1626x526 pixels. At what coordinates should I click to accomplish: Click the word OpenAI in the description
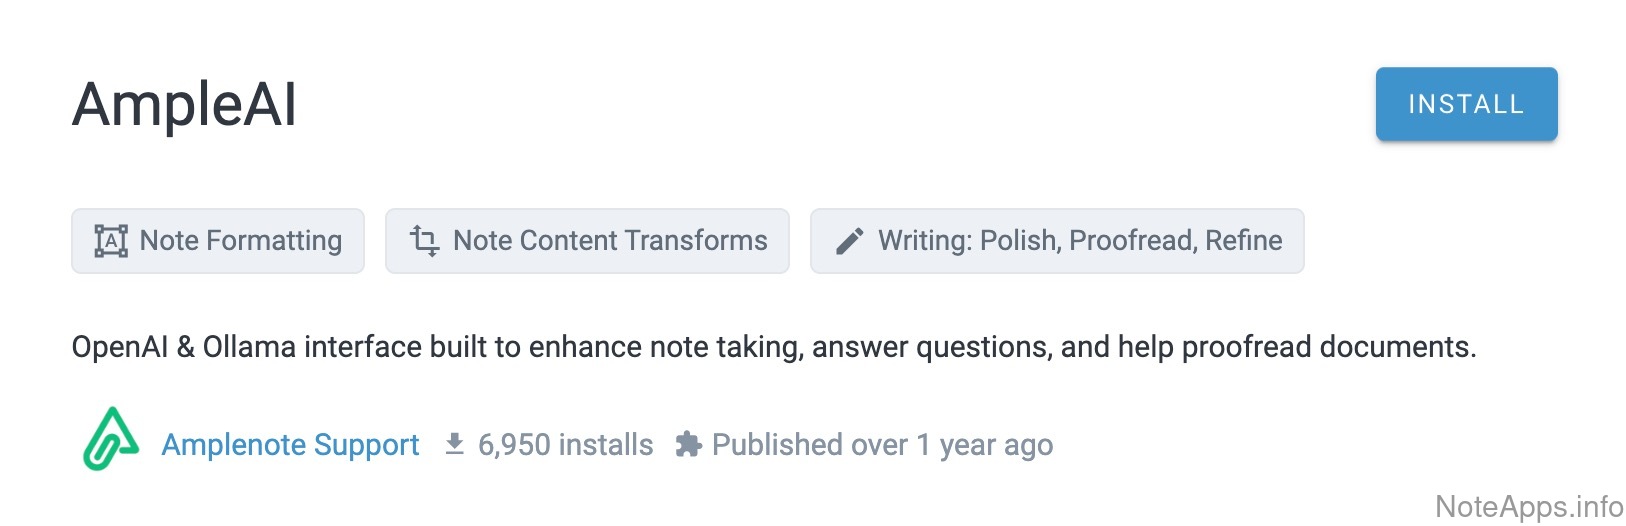pyautogui.click(x=120, y=347)
